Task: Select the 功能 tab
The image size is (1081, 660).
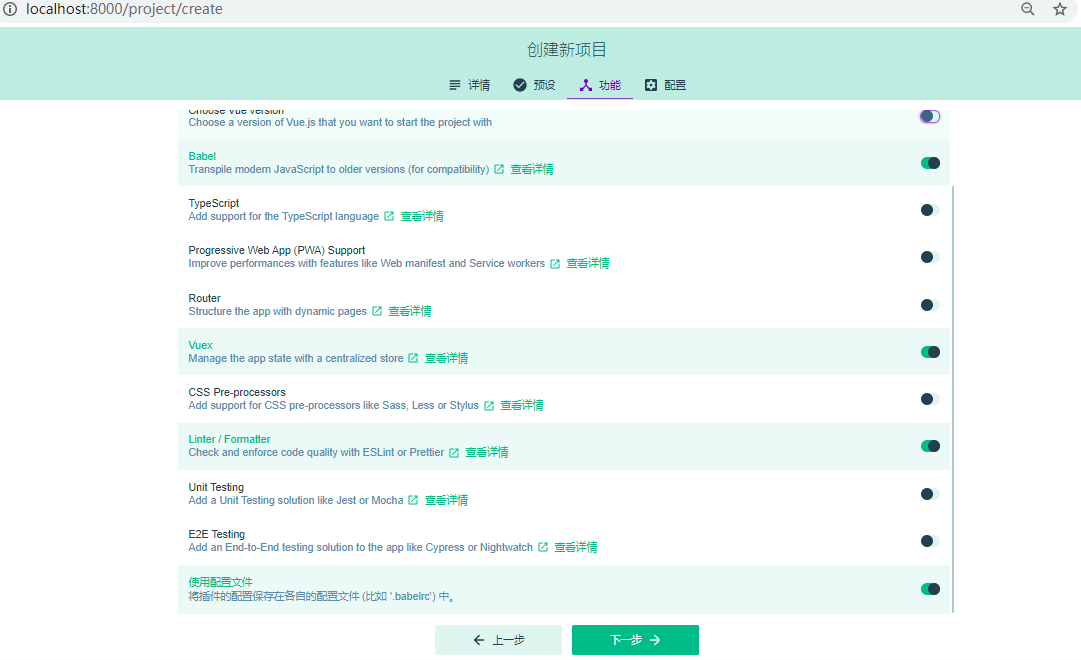Action: 600,85
